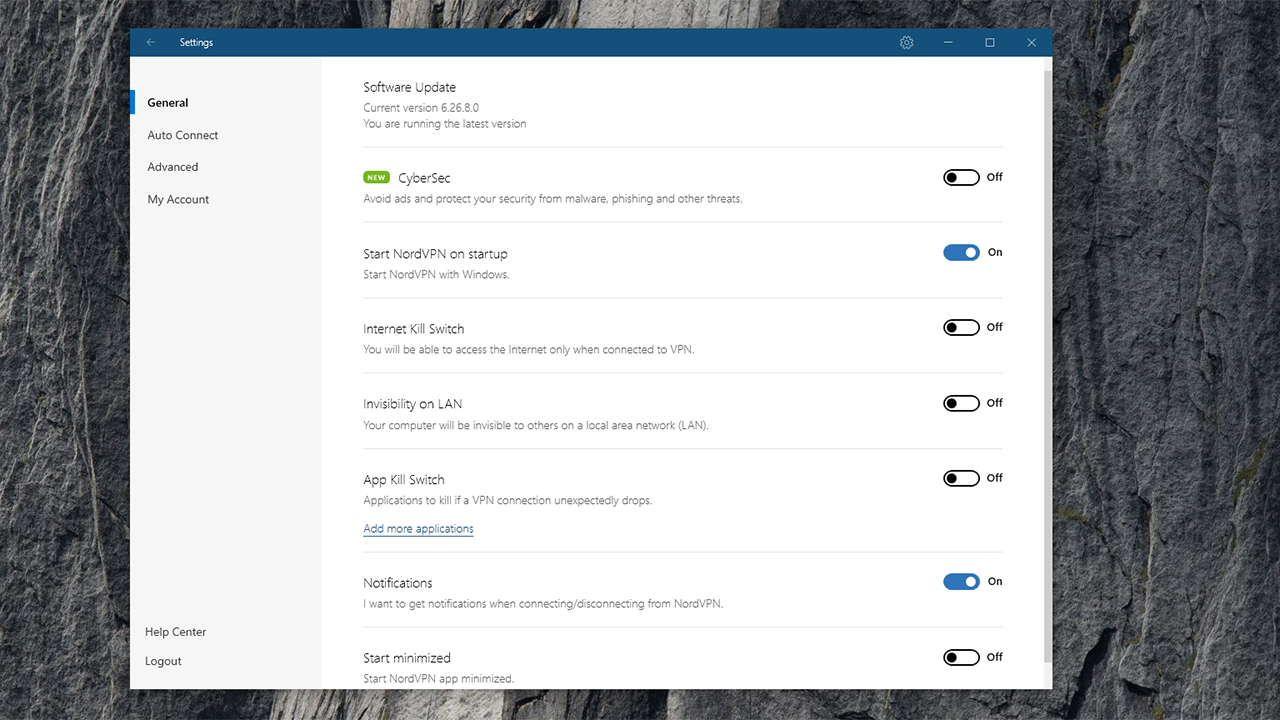Disable the Notifications toggle
This screenshot has width=1280, height=720.
coord(961,581)
